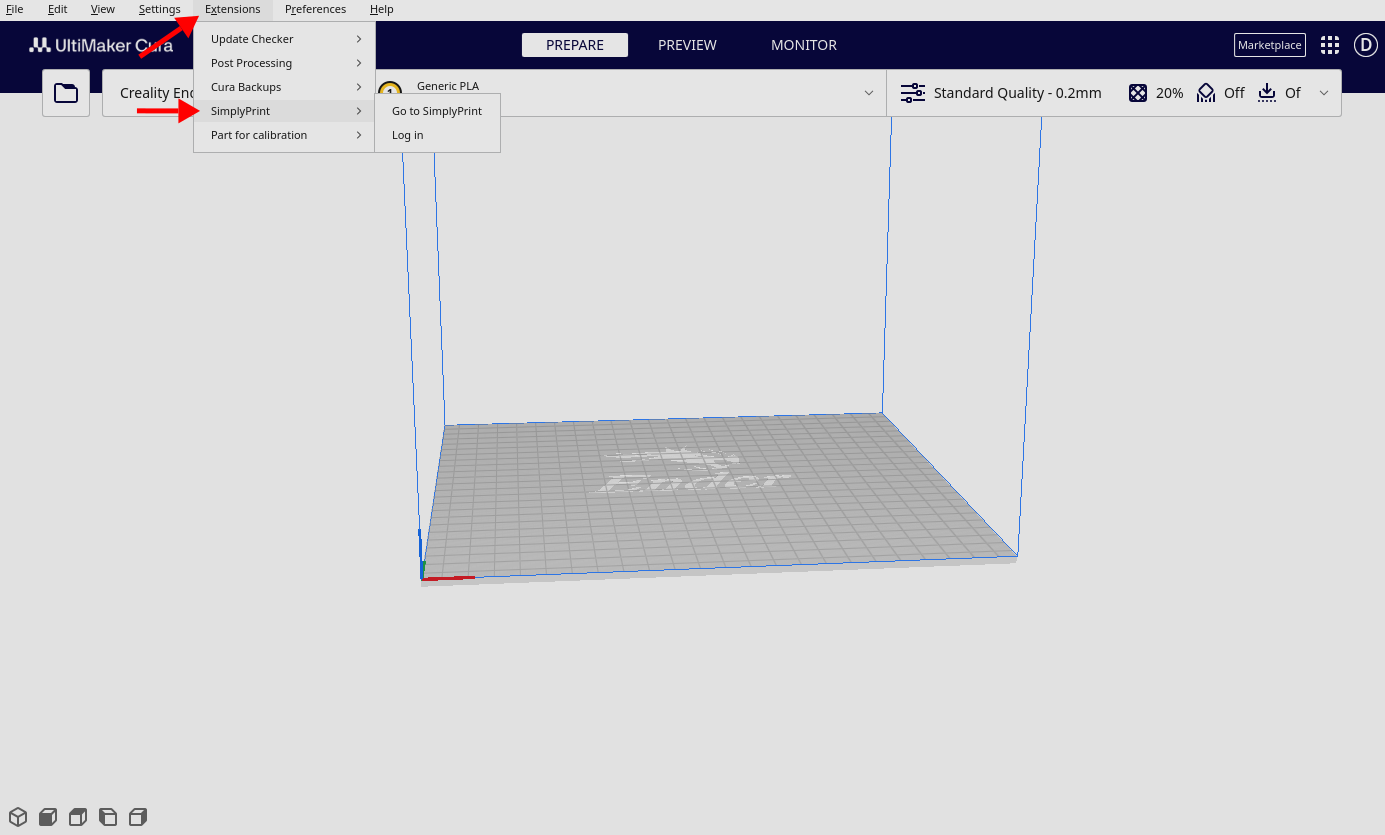Switch to front view cube
The width and height of the screenshot is (1385, 835).
(48, 817)
